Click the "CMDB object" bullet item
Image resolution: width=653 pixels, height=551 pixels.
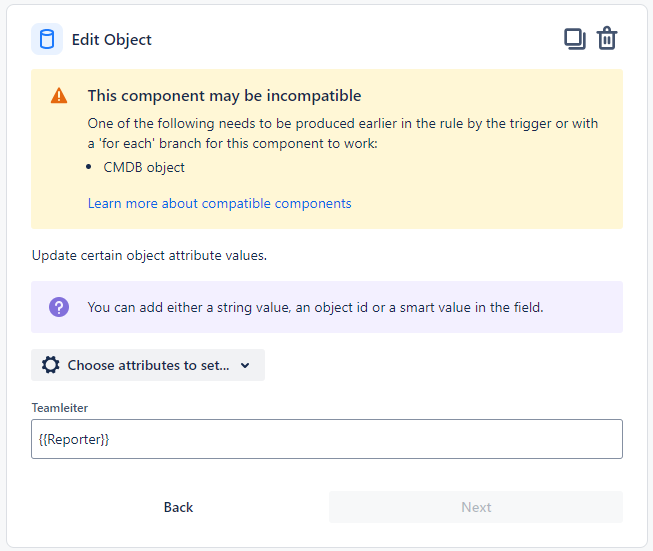pos(144,167)
